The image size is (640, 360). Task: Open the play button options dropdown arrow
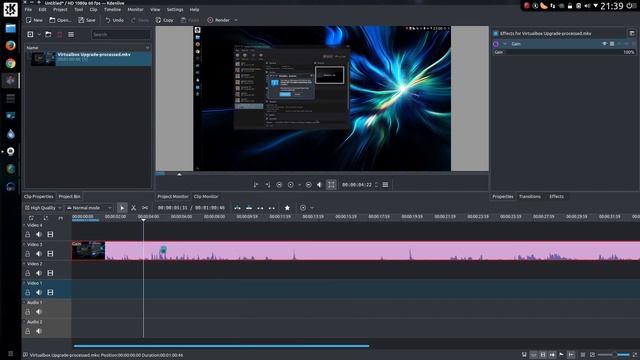point(300,185)
